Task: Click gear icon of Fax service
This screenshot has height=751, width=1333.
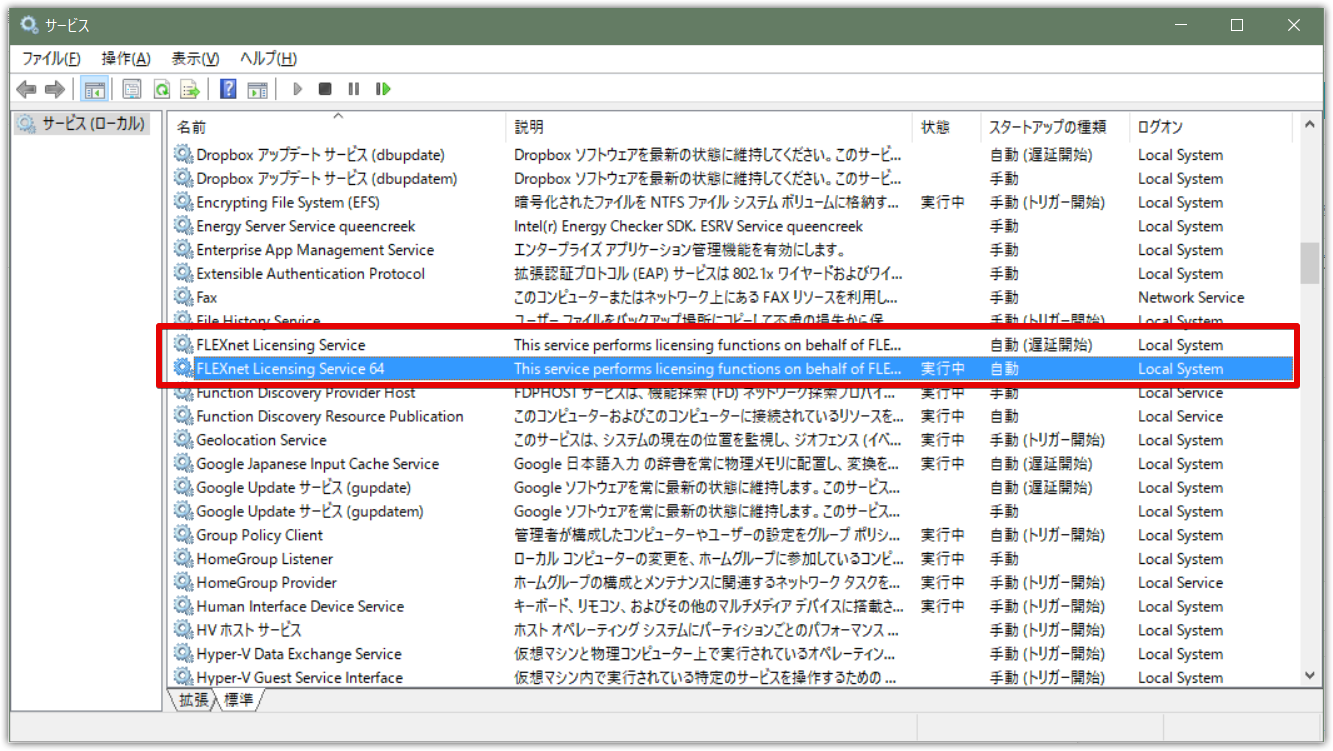Action: (x=183, y=297)
